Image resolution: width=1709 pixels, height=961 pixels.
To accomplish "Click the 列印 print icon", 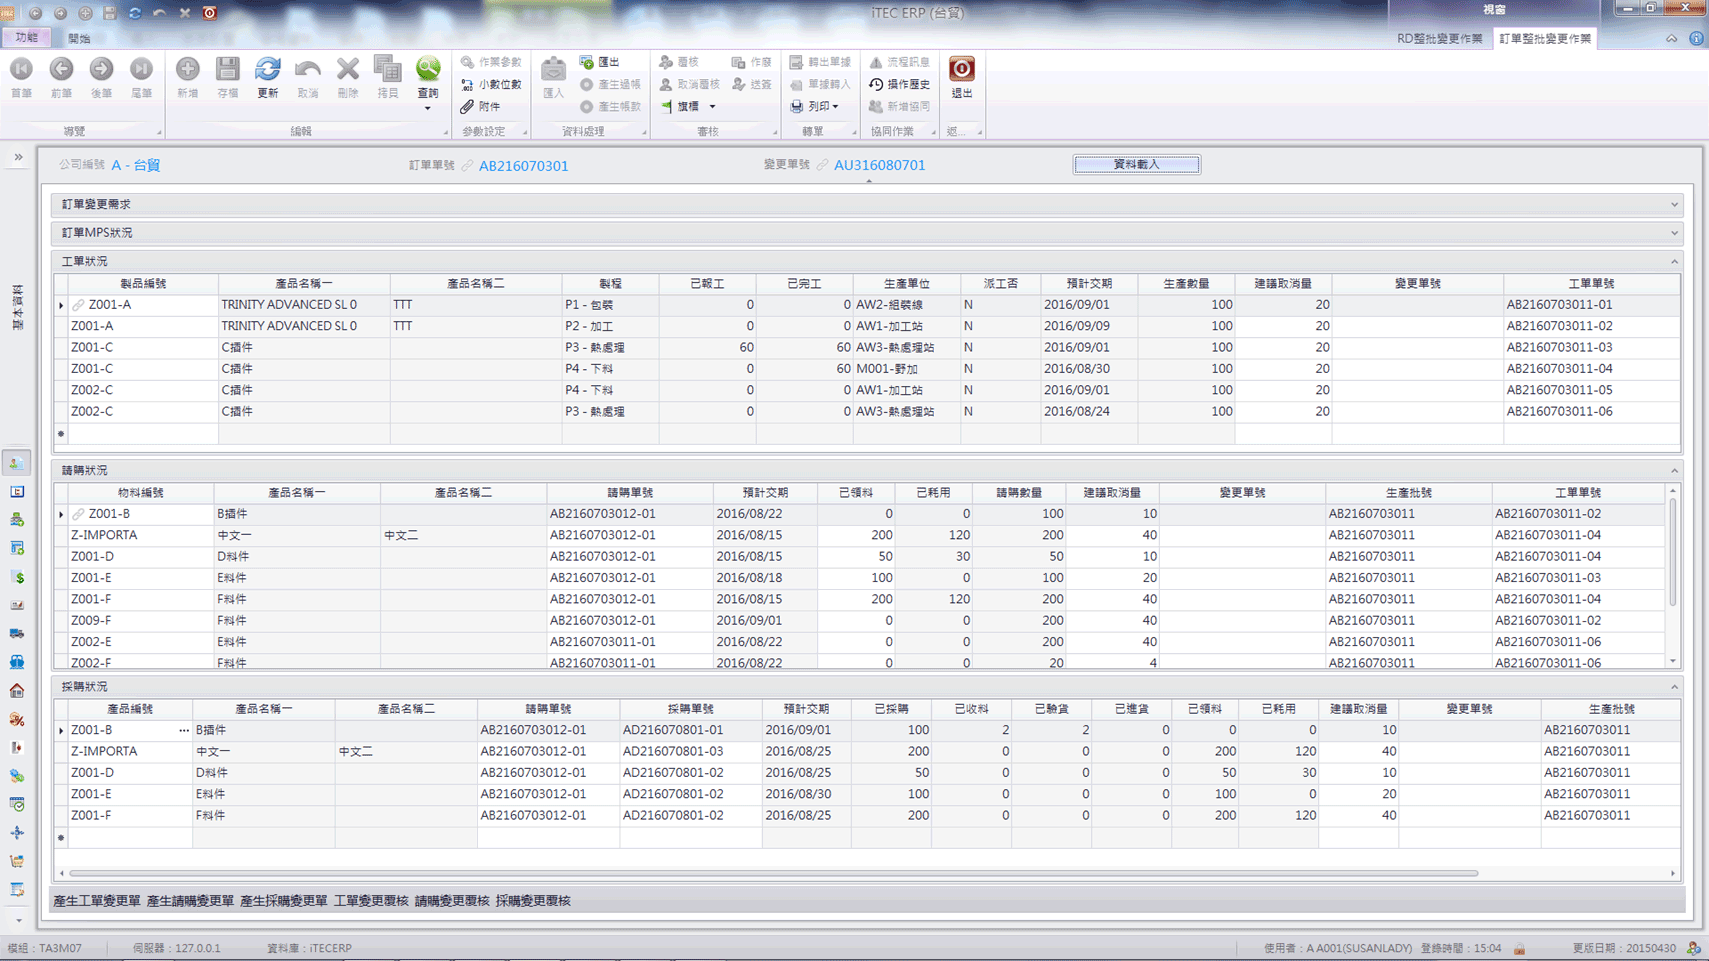I will click(x=797, y=106).
